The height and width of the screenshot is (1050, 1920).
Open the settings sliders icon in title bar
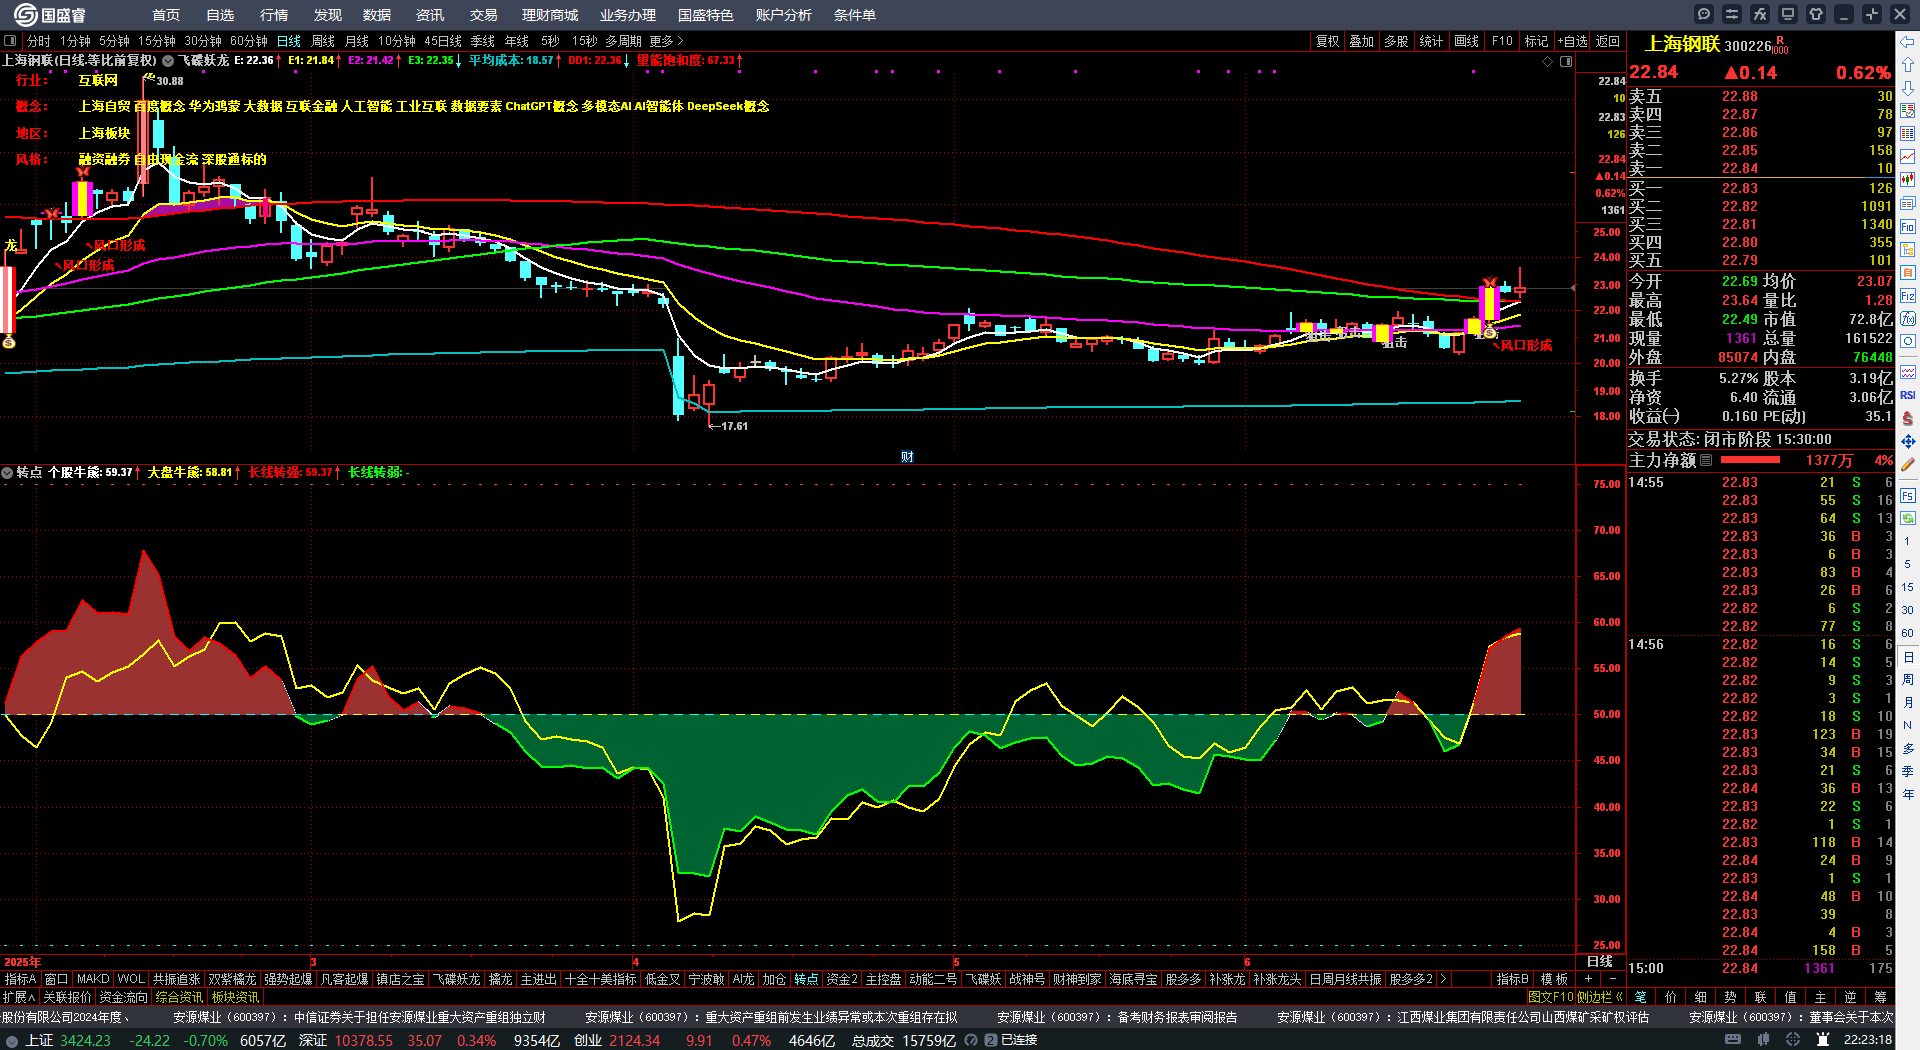click(x=1732, y=14)
